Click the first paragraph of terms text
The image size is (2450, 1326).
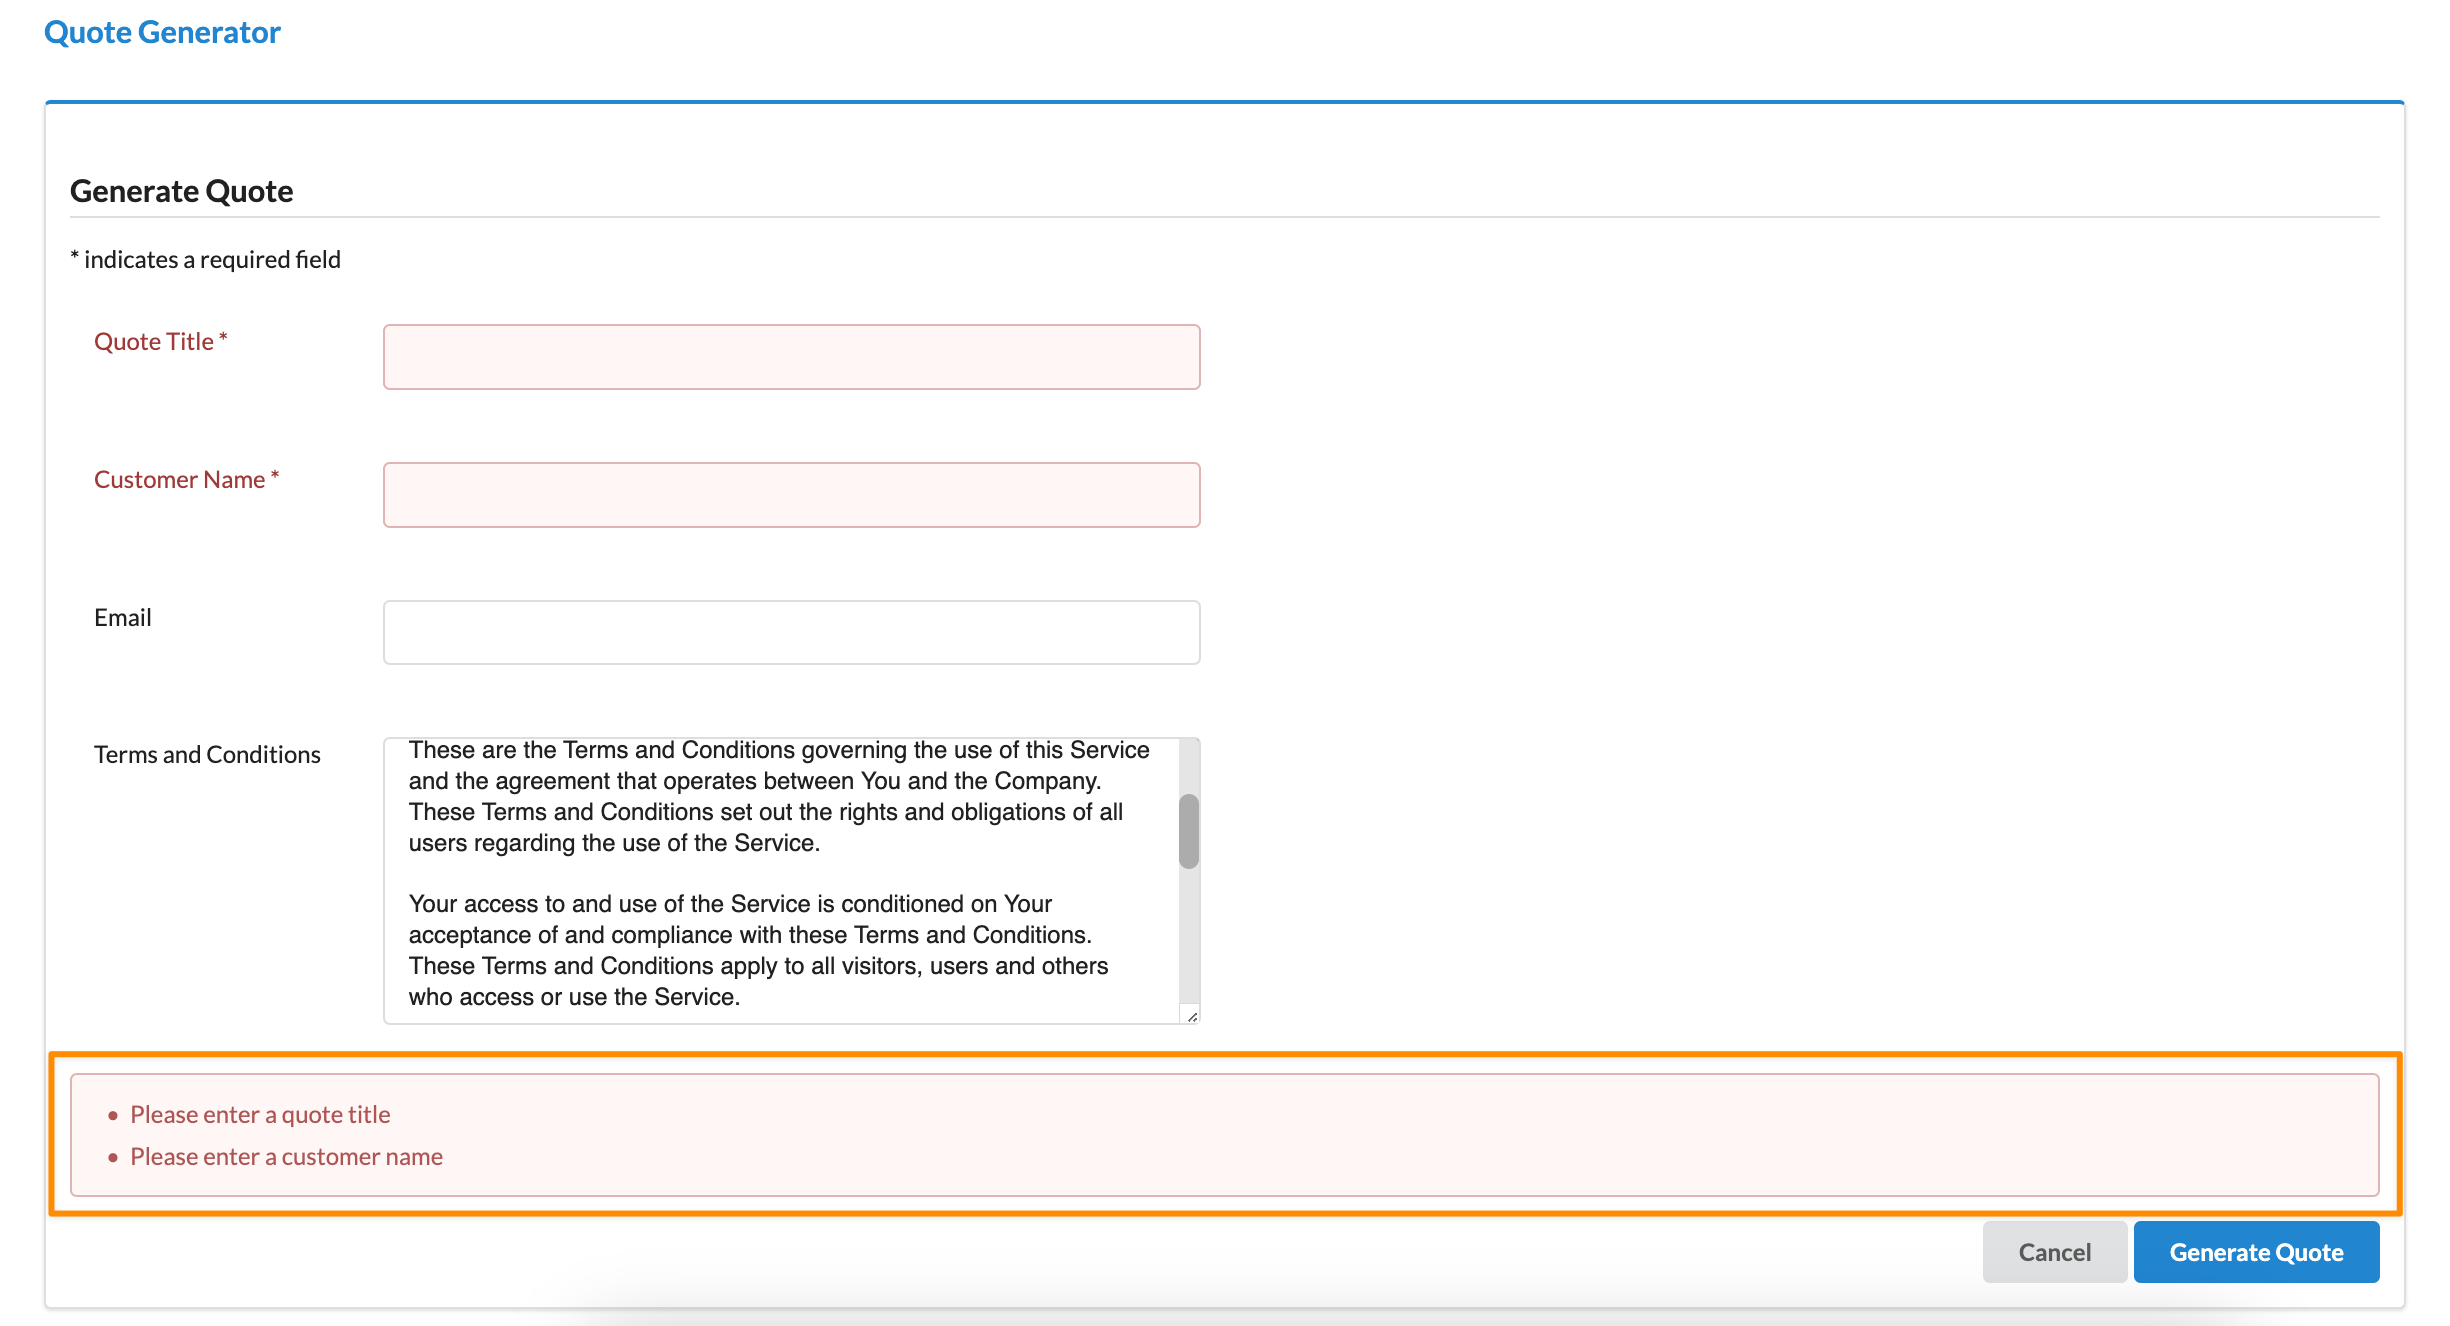pos(765,797)
